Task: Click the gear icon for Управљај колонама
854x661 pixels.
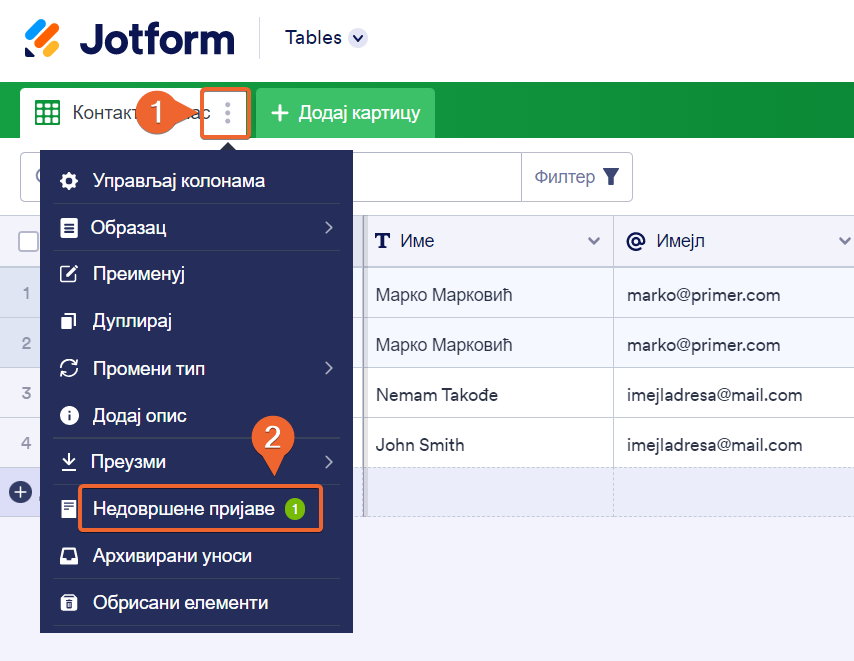Action: coord(69,181)
